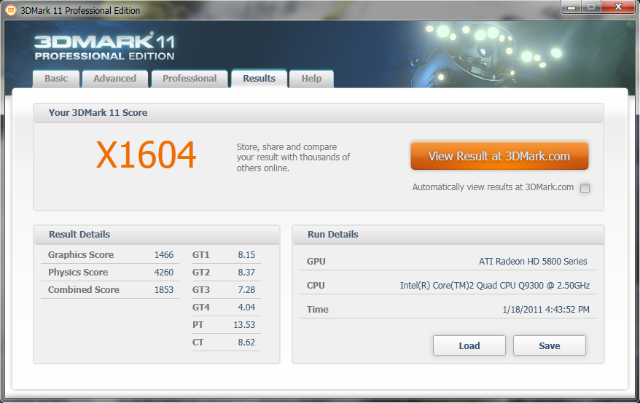Screen dimensions: 640x403
Task: Click the GPU value ATI Radeon HD 5800 Series
Action: (x=533, y=261)
